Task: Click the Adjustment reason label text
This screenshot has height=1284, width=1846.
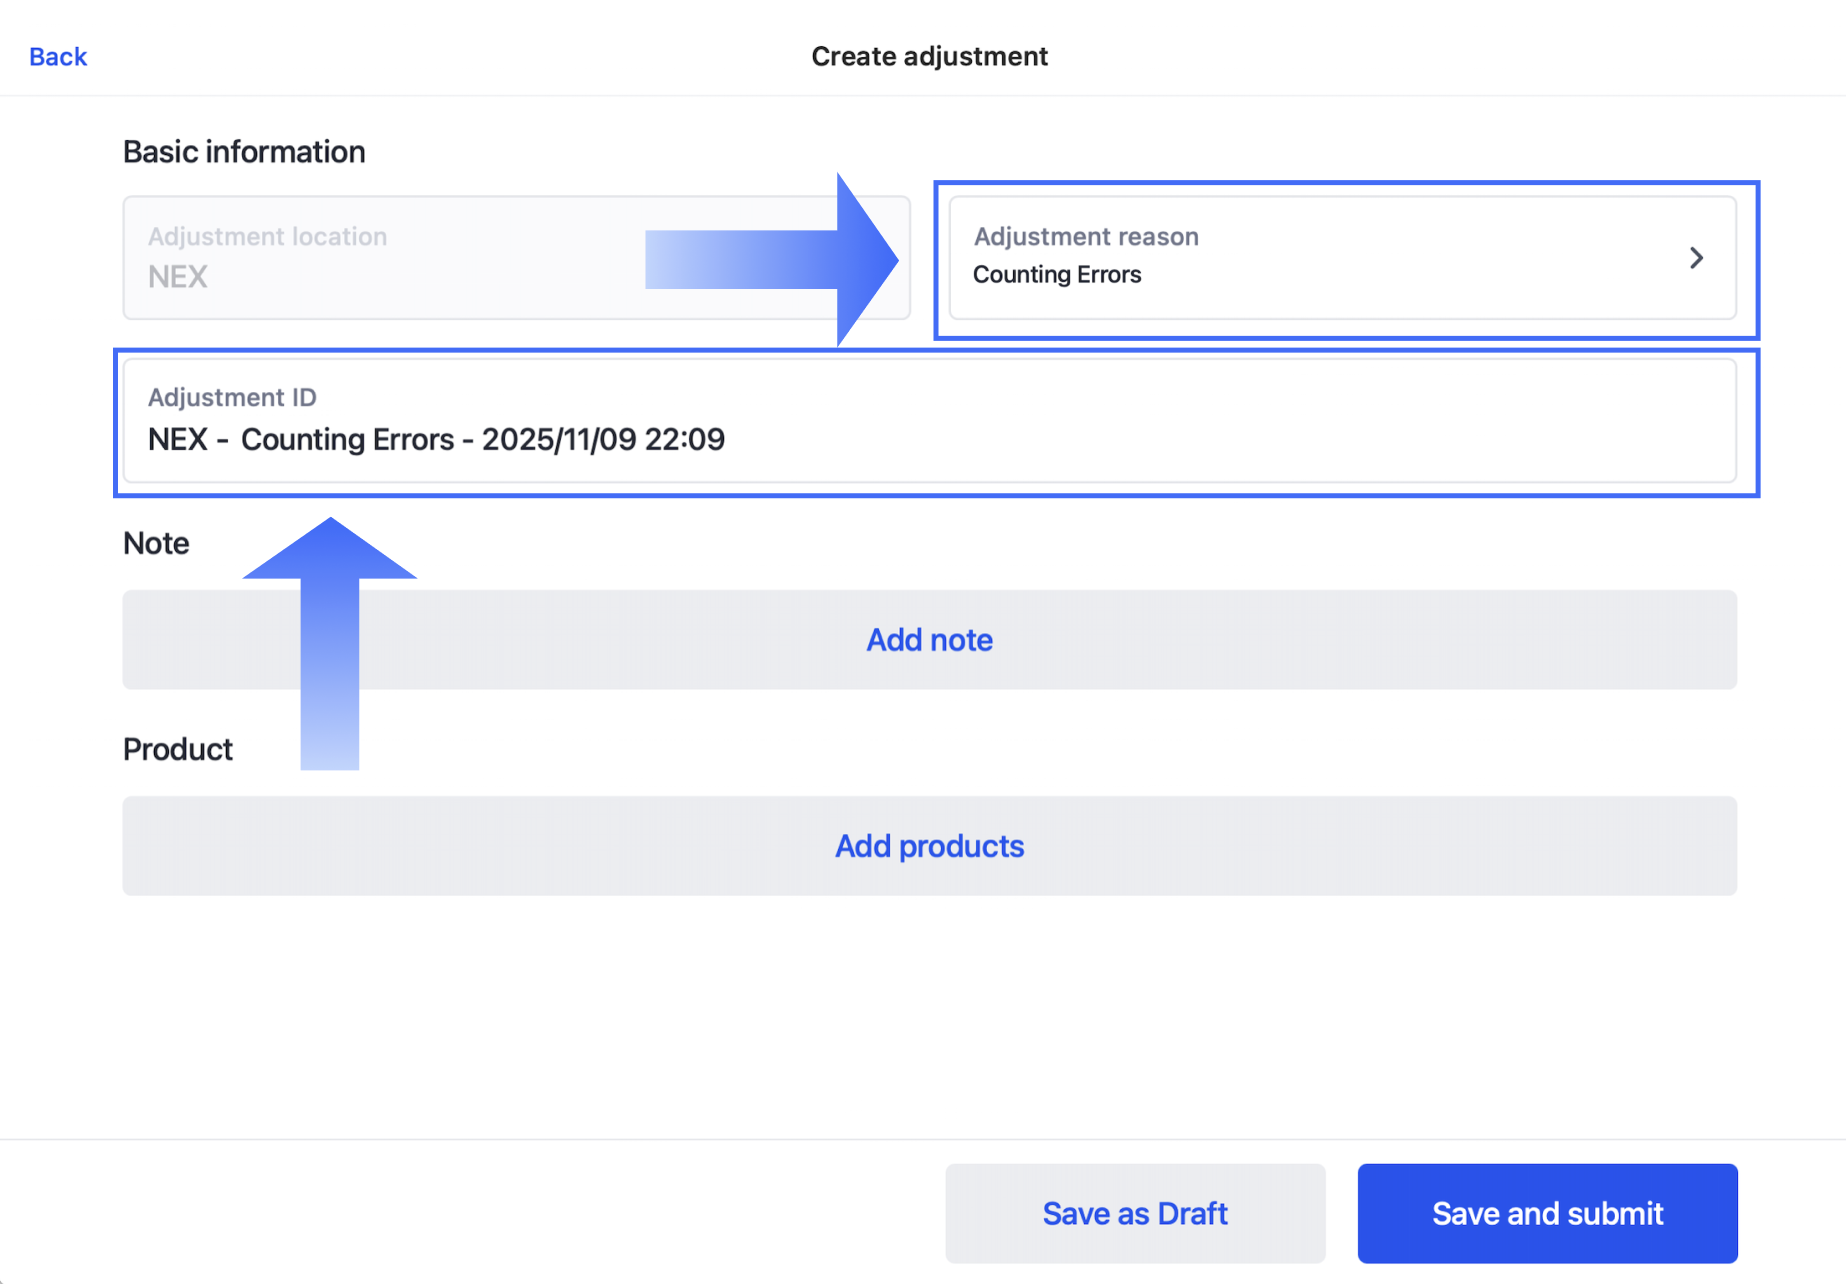Action: click(1086, 237)
